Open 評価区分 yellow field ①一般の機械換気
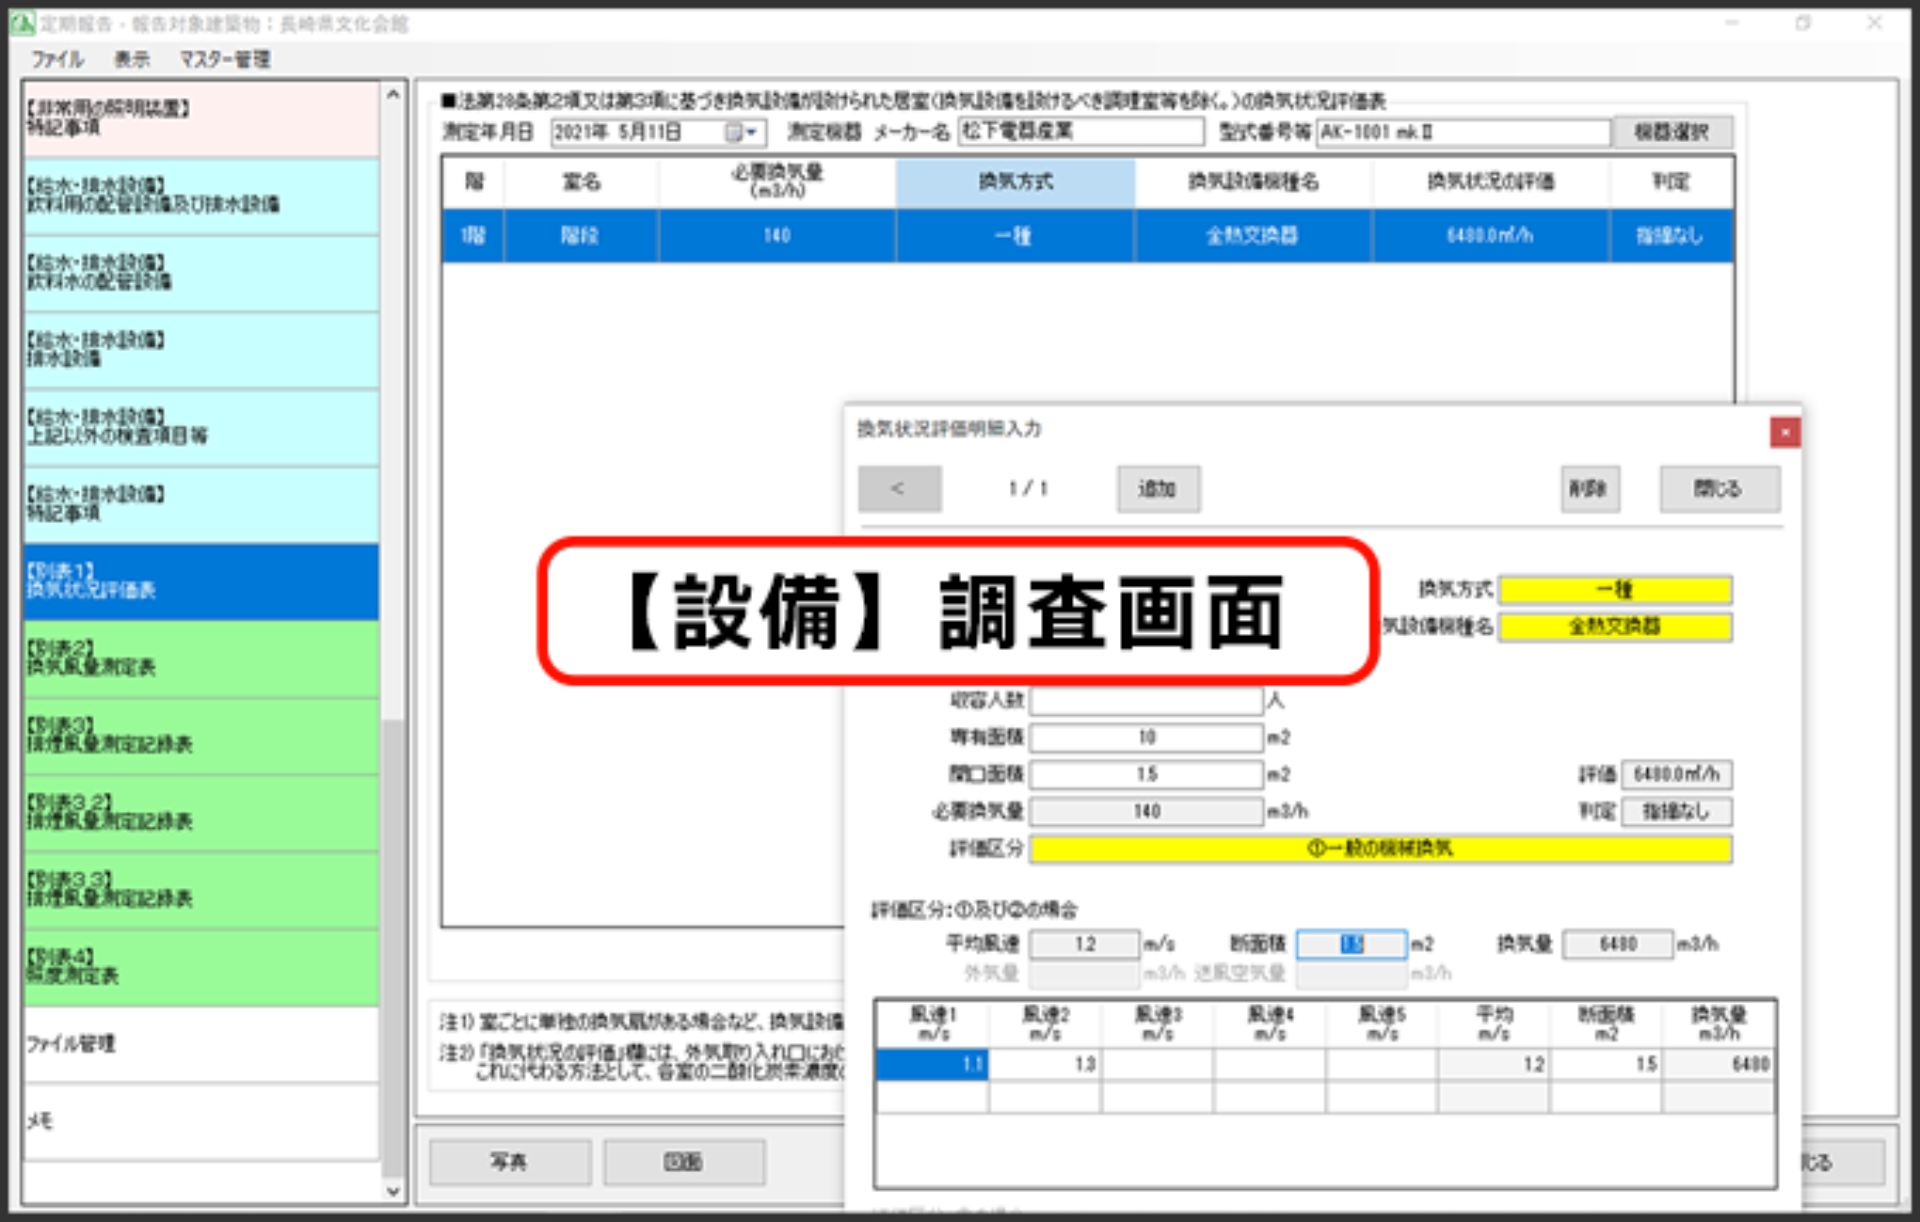The image size is (1920, 1222). (x=1381, y=849)
